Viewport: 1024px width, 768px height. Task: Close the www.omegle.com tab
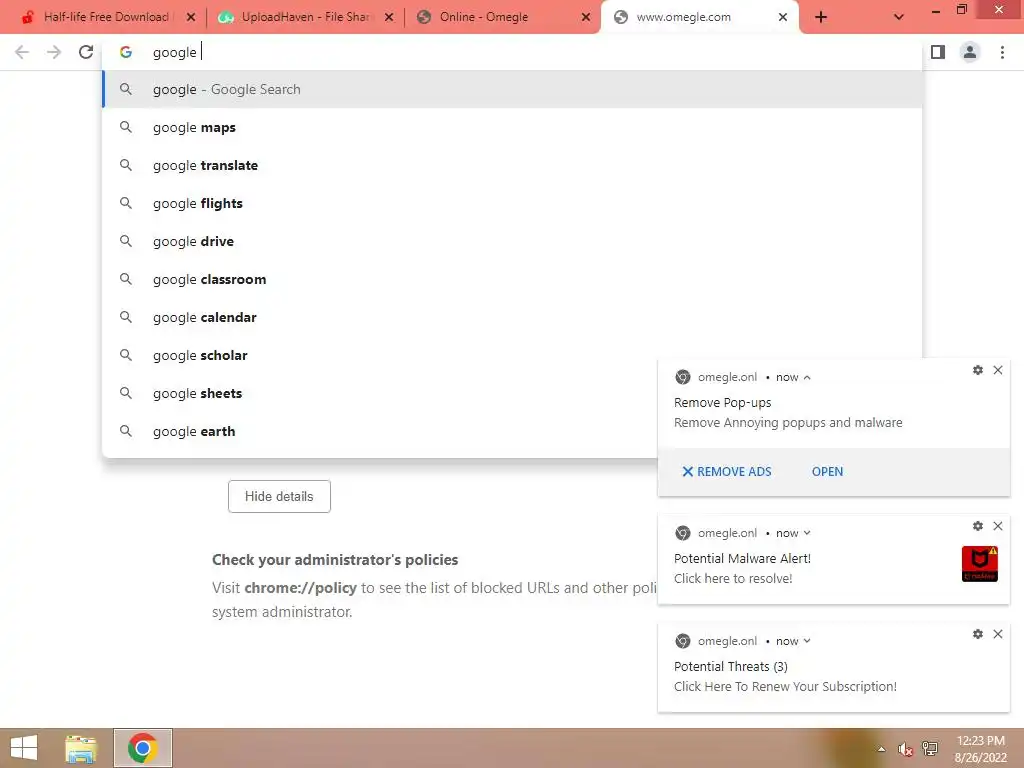[x=783, y=18]
